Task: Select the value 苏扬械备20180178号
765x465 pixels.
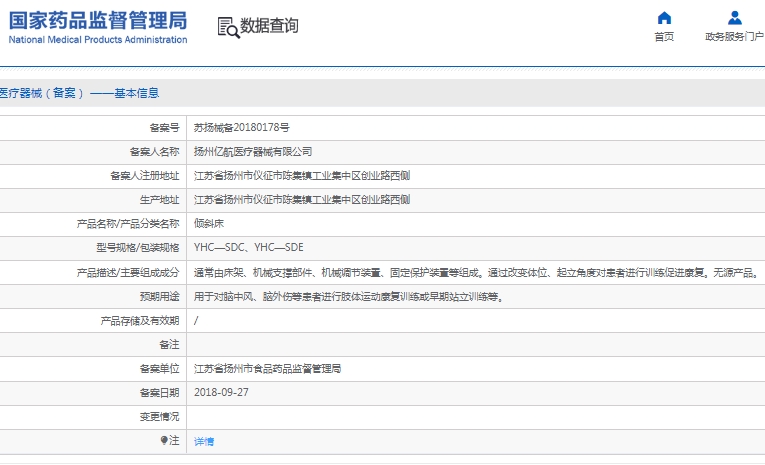Action: click(242, 127)
